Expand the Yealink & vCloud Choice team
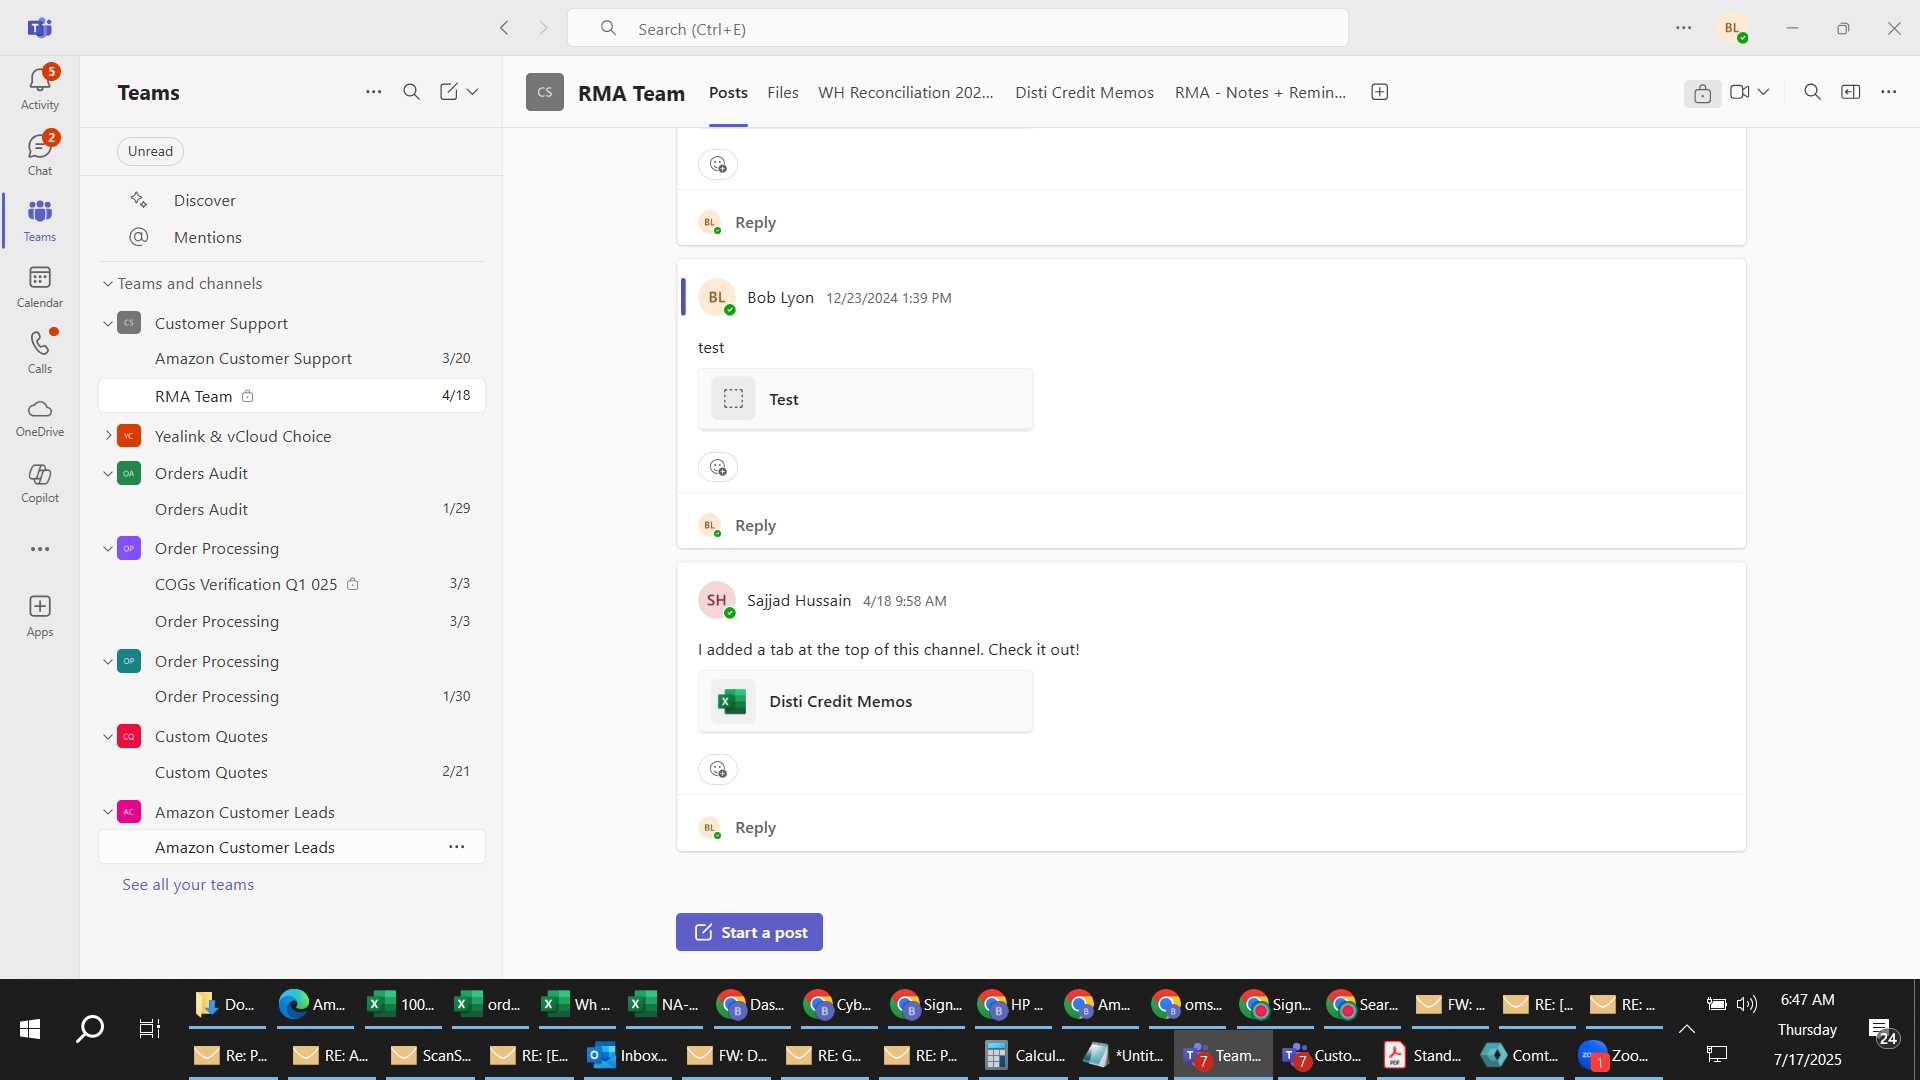1920x1080 pixels. pyautogui.click(x=108, y=436)
